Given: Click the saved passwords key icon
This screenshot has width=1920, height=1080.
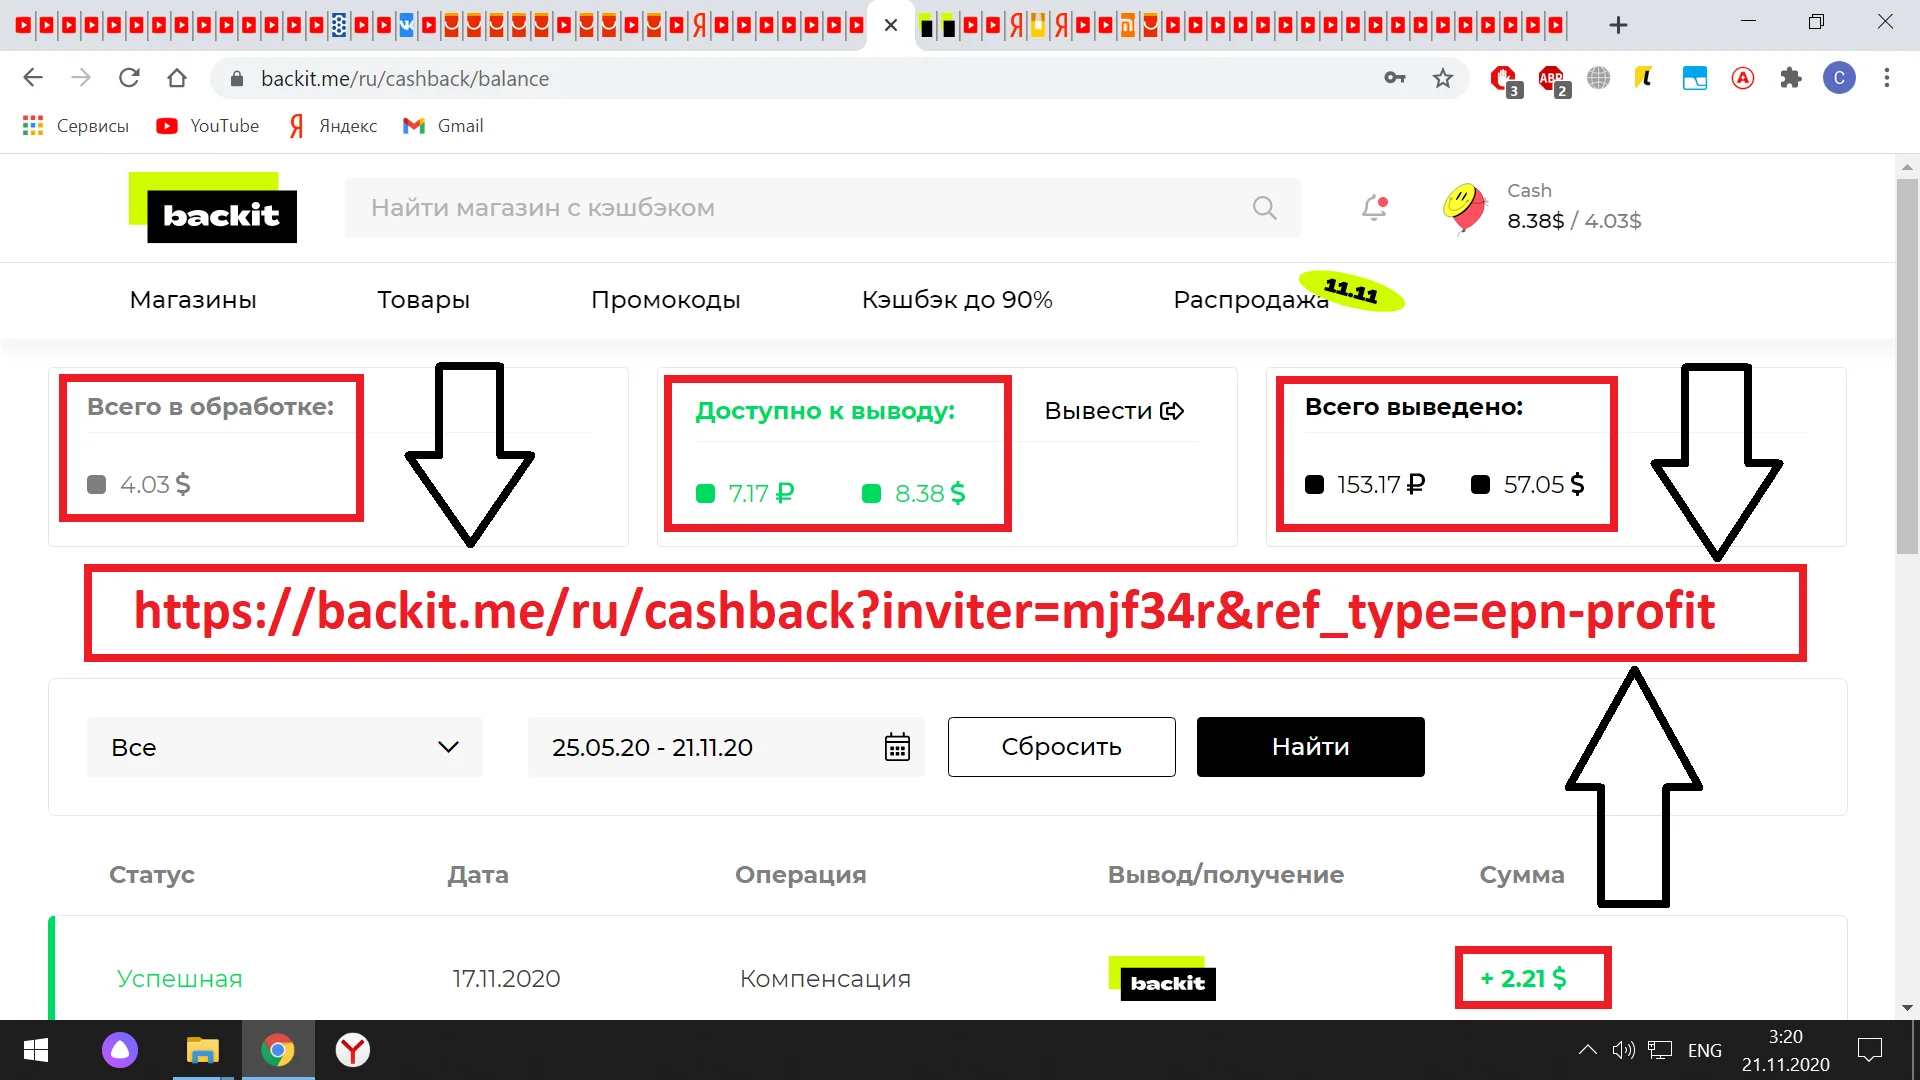Looking at the screenshot, I should (1394, 78).
